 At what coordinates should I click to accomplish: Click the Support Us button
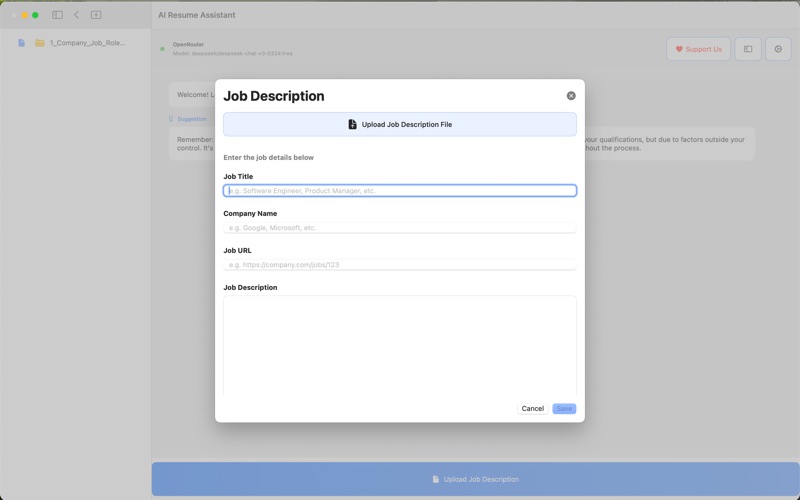698,49
